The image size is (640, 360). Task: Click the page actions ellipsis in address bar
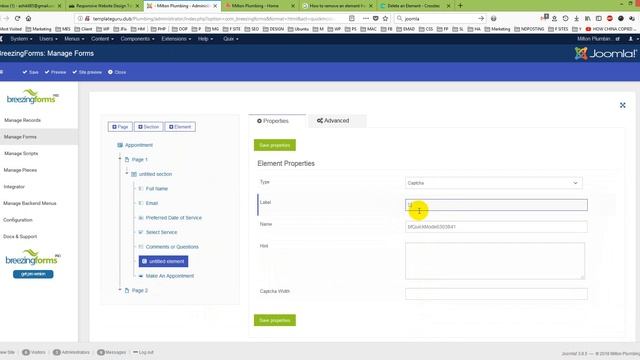[365, 18]
